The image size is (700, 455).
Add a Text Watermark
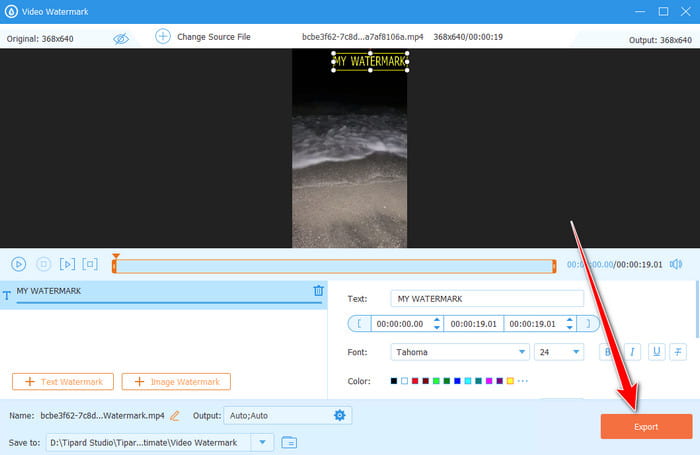click(x=63, y=382)
